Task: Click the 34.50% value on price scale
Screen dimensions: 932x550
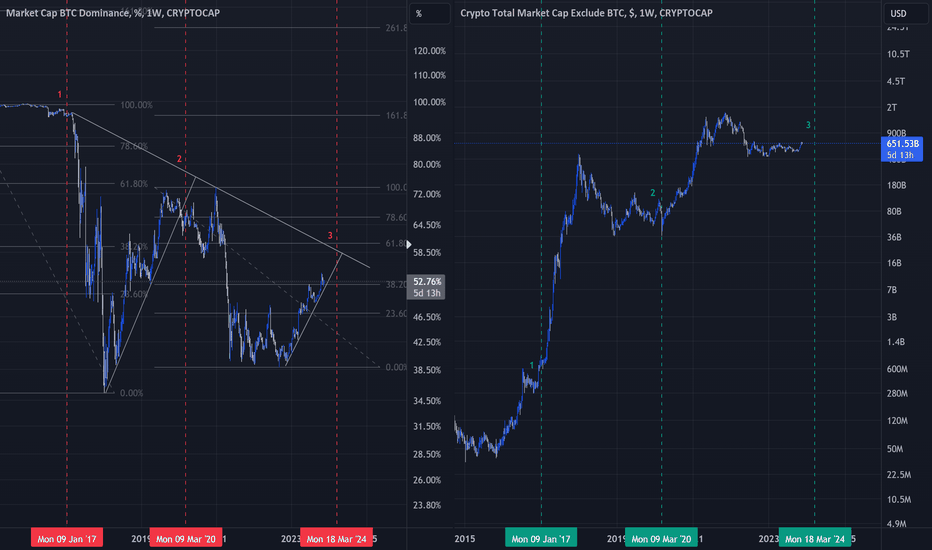Action: 427,401
